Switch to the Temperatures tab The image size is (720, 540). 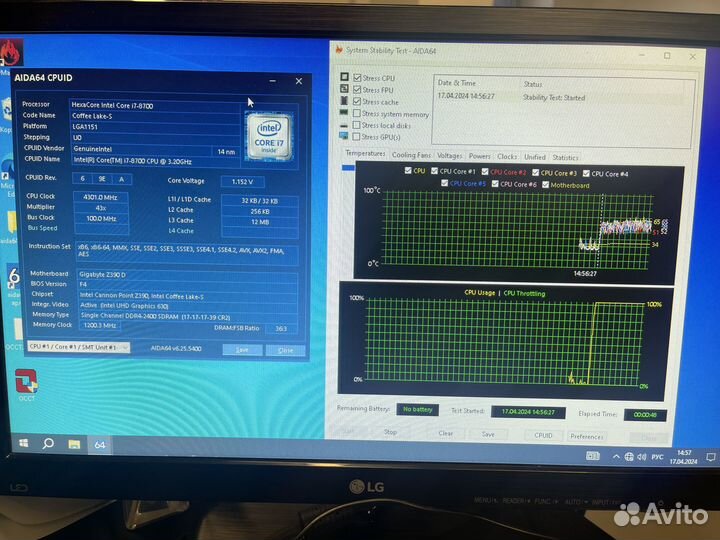click(366, 153)
